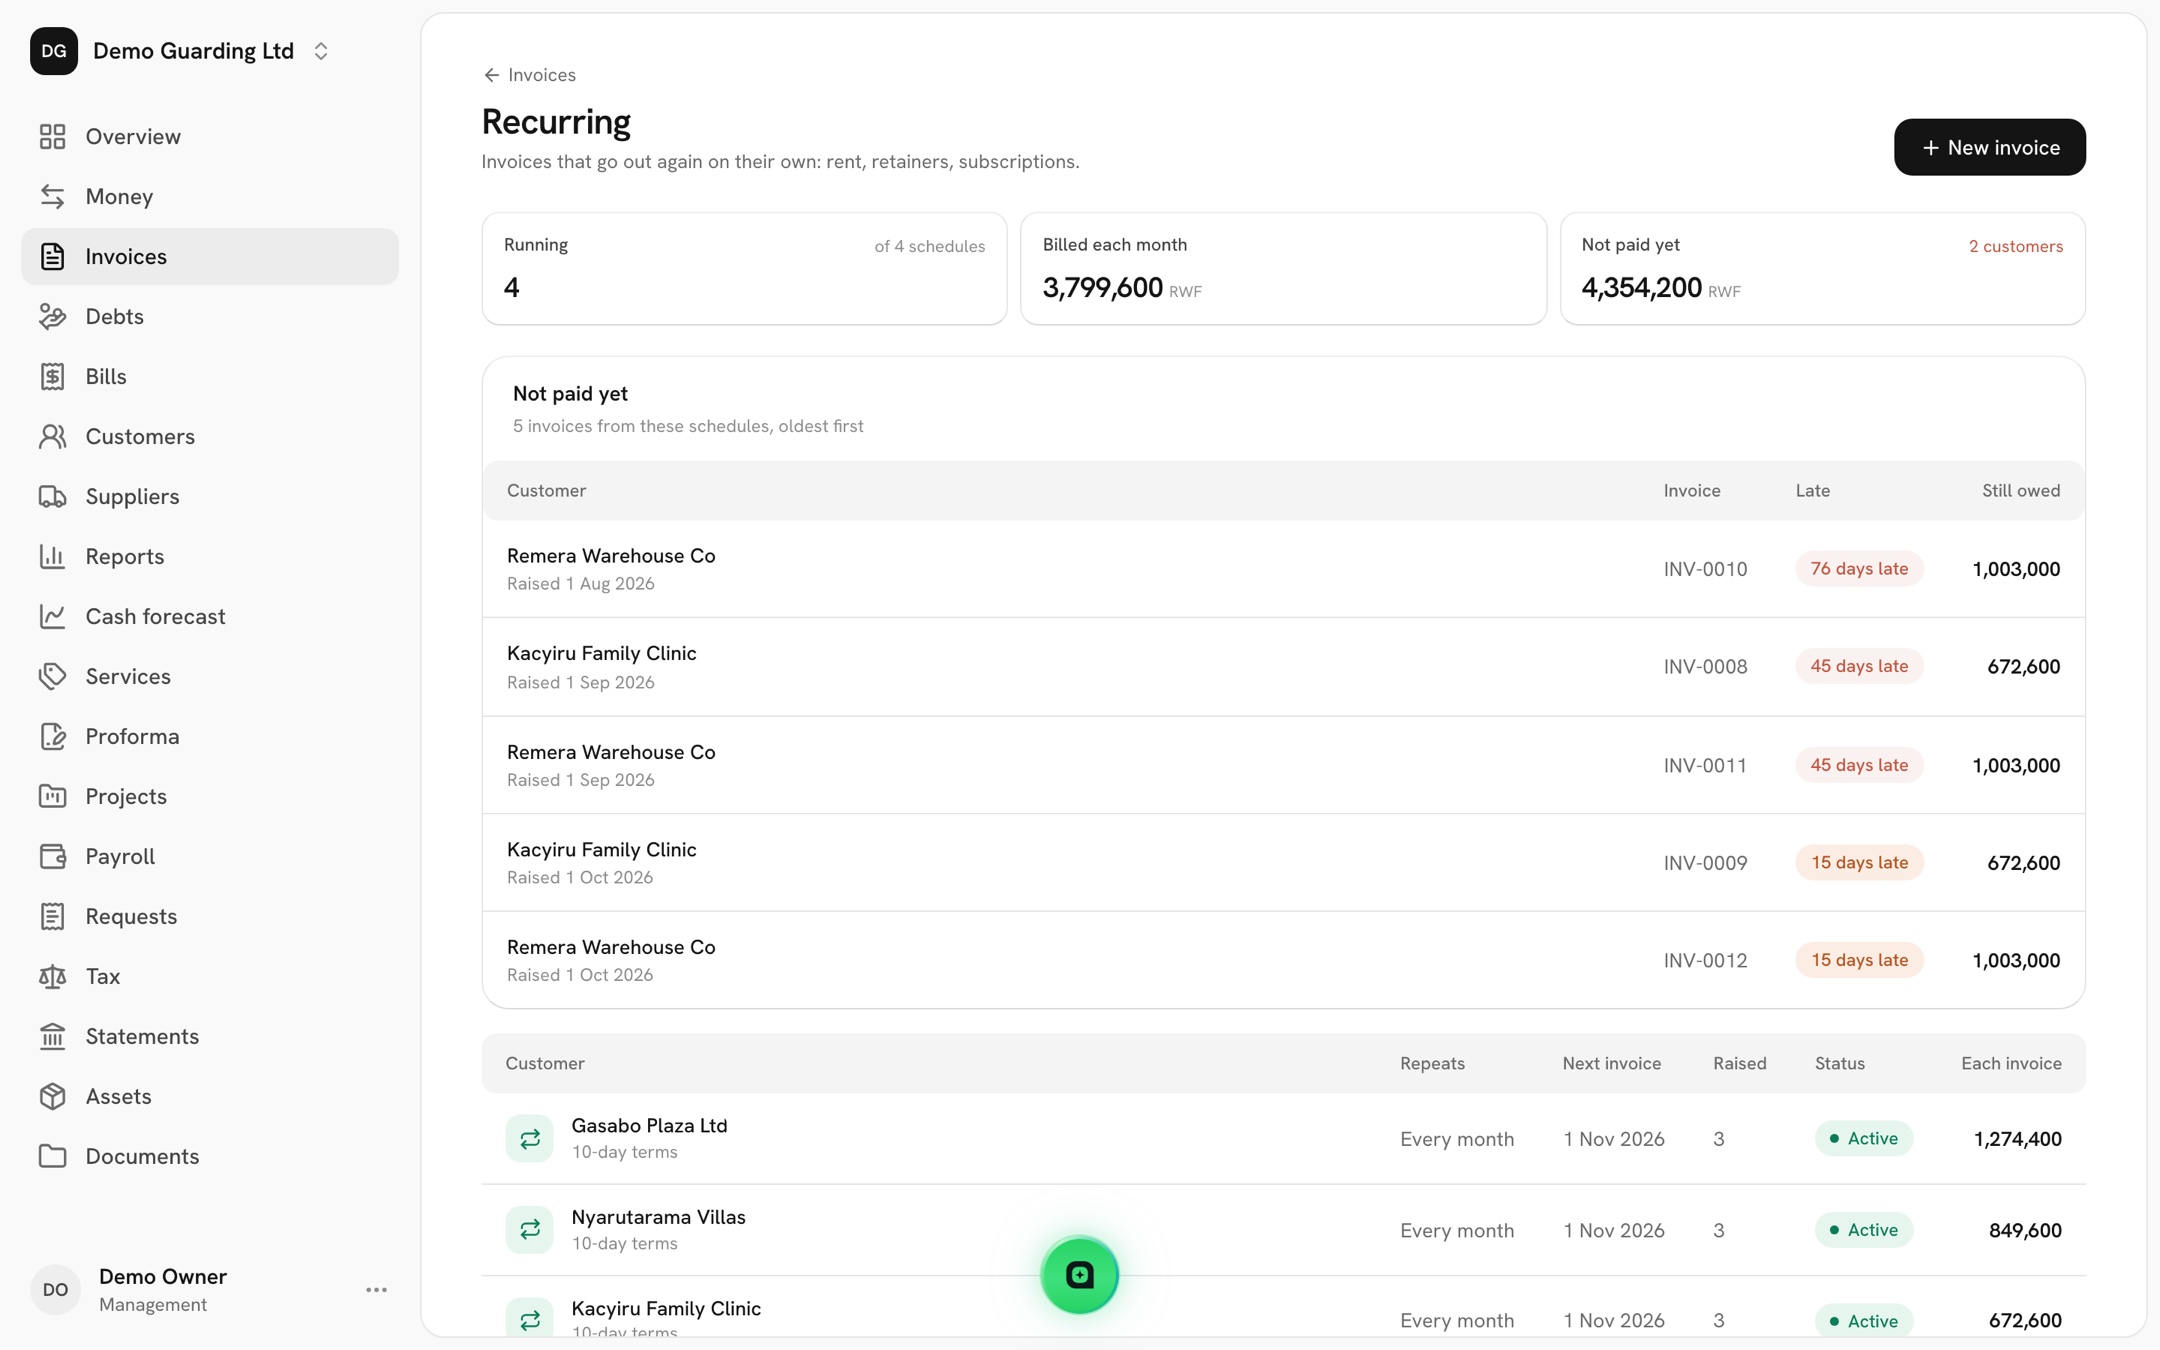The image size is (2160, 1350).
Task: Select the Projects folder-kanban icon
Action: pos(52,796)
